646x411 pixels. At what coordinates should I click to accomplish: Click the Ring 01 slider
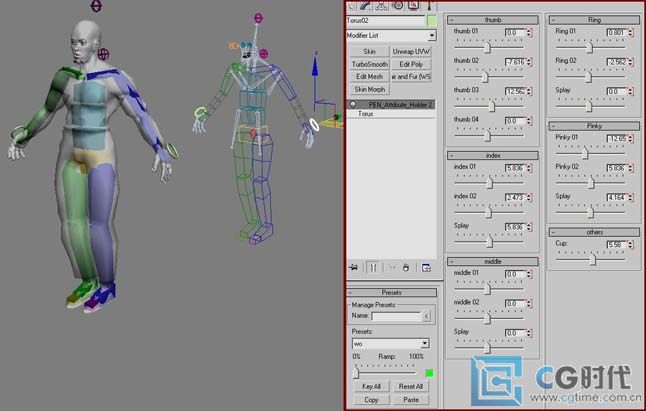coord(590,47)
